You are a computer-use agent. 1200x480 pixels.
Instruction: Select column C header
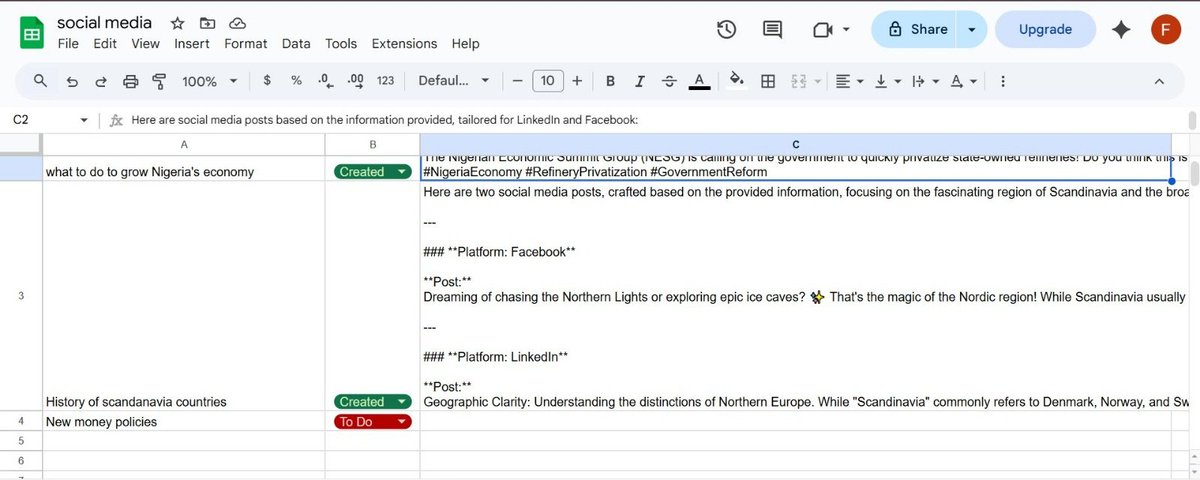click(x=796, y=145)
